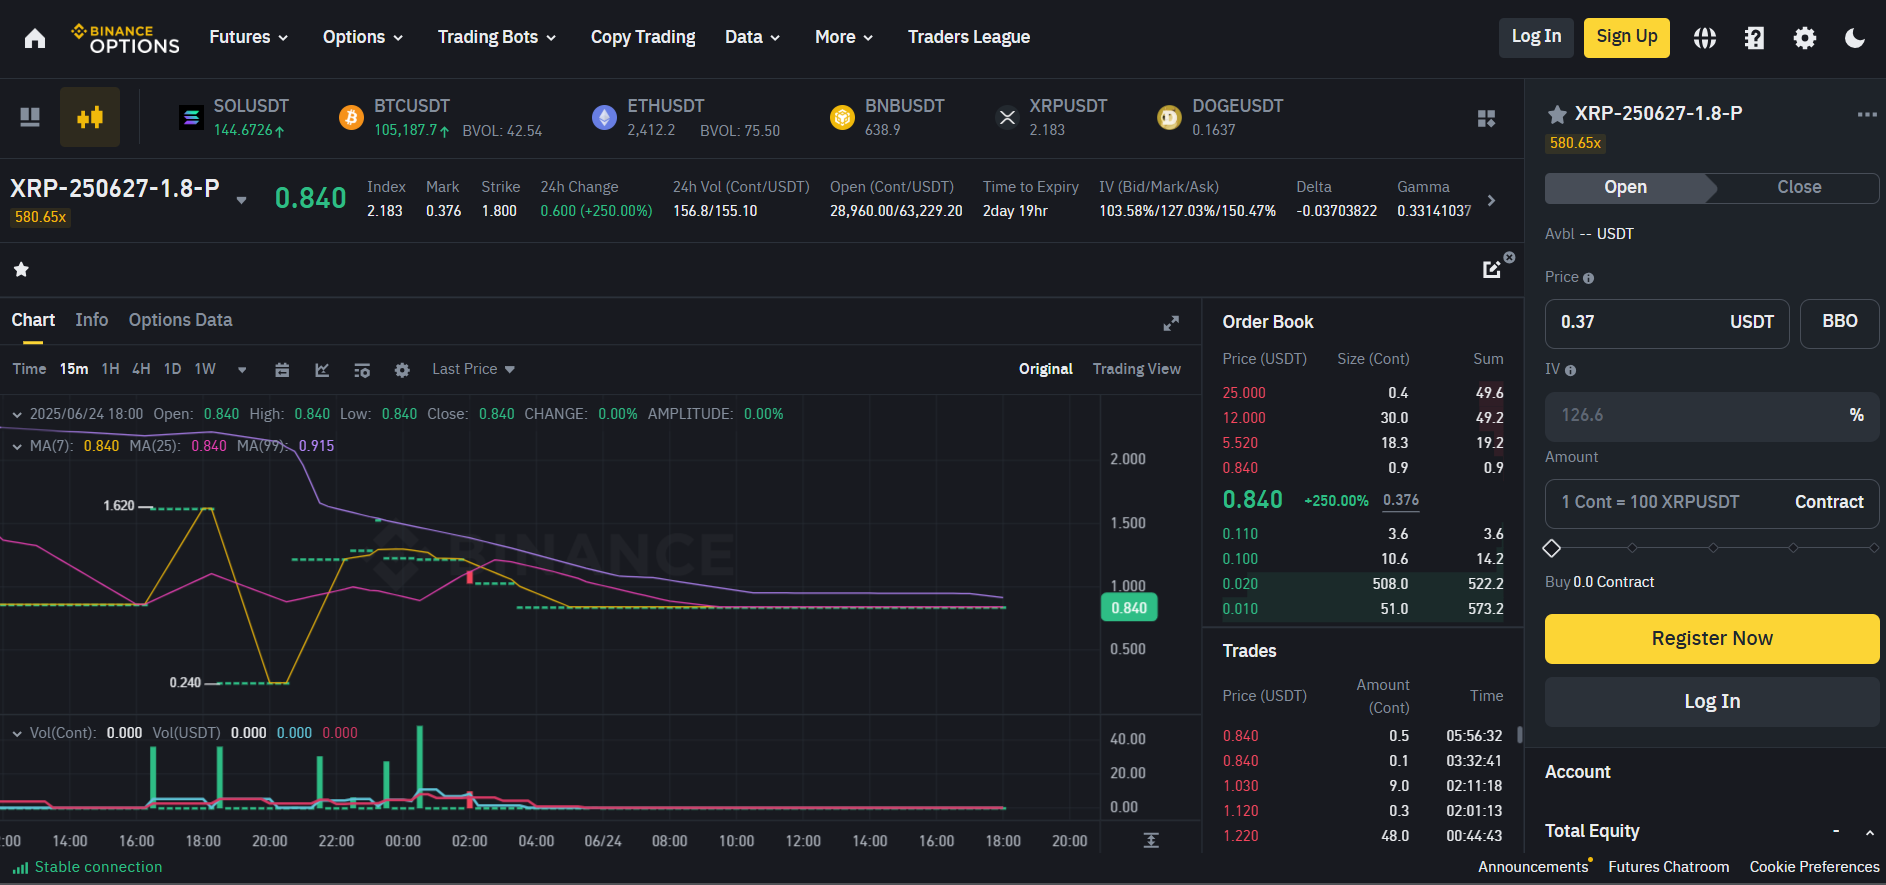The image size is (1886, 885).
Task: Open the chart calendar date icon
Action: (282, 370)
